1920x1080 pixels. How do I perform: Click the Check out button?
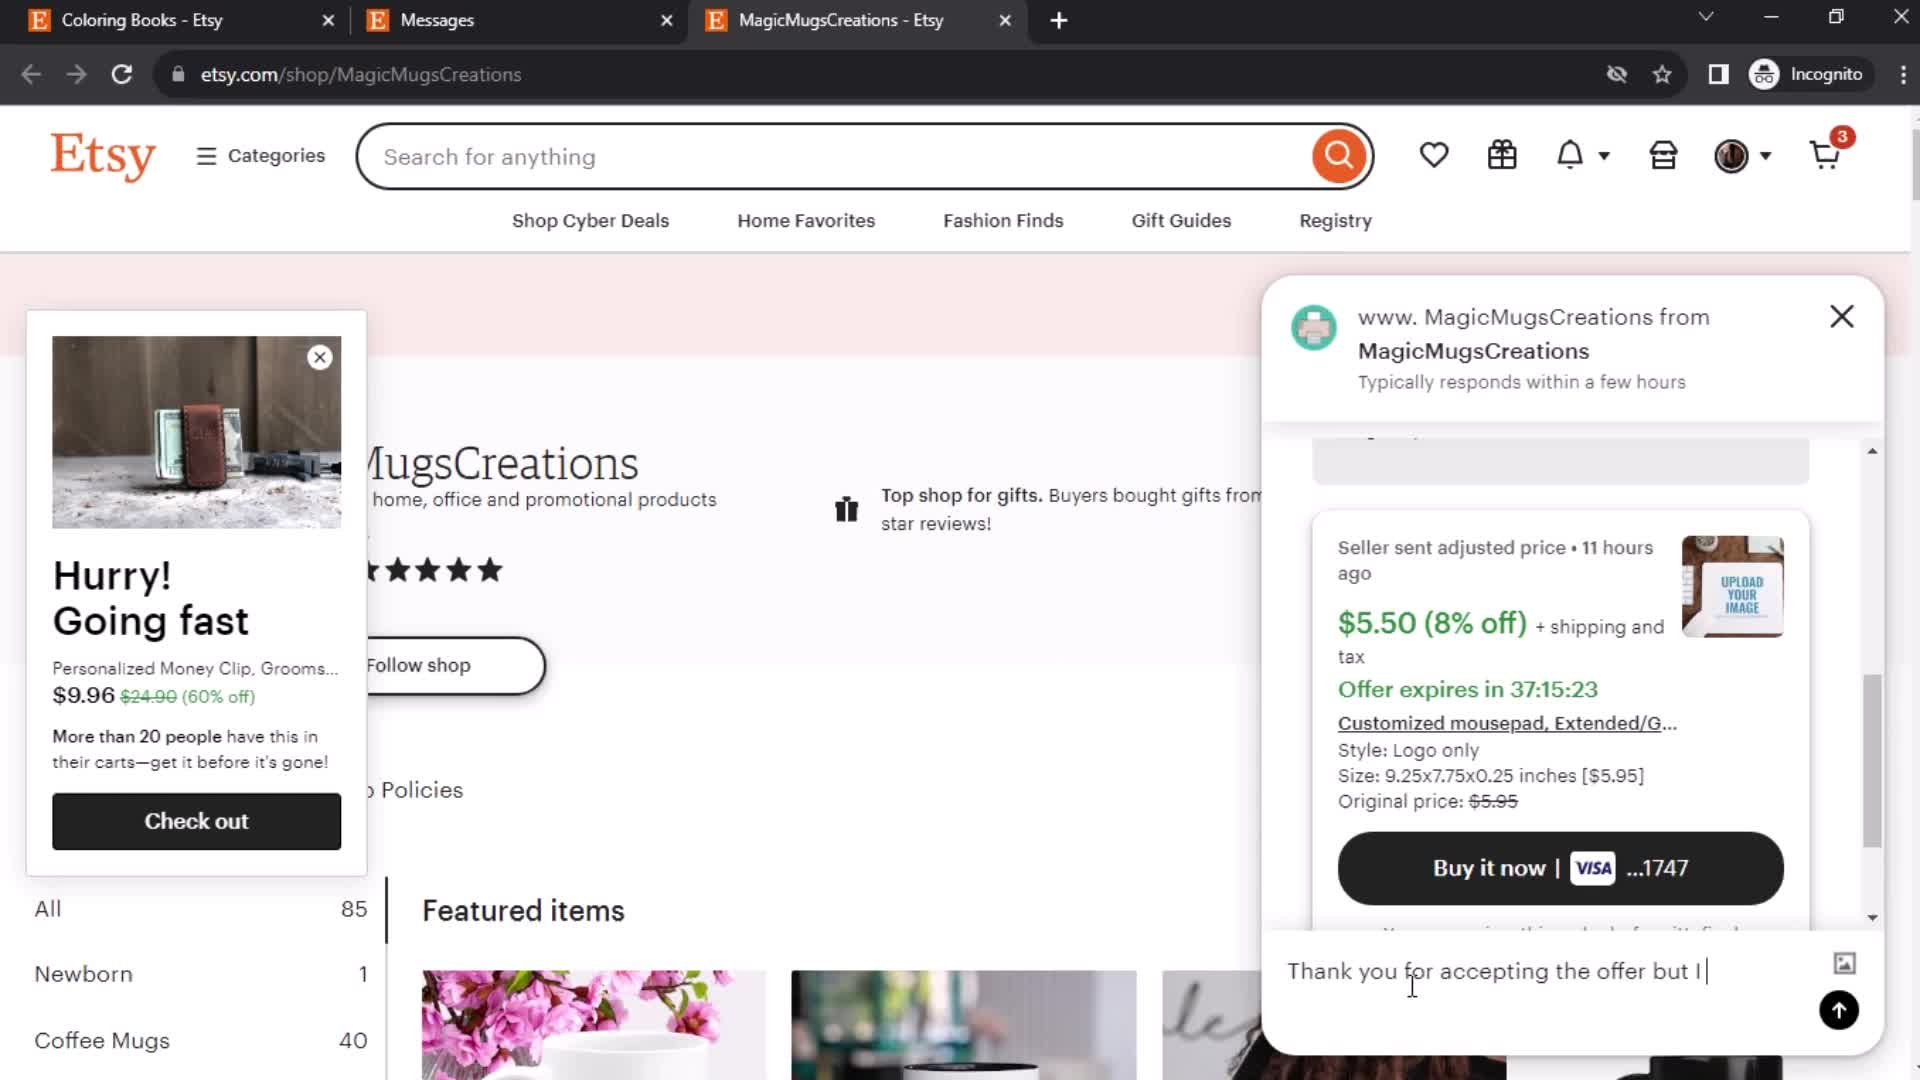point(196,821)
